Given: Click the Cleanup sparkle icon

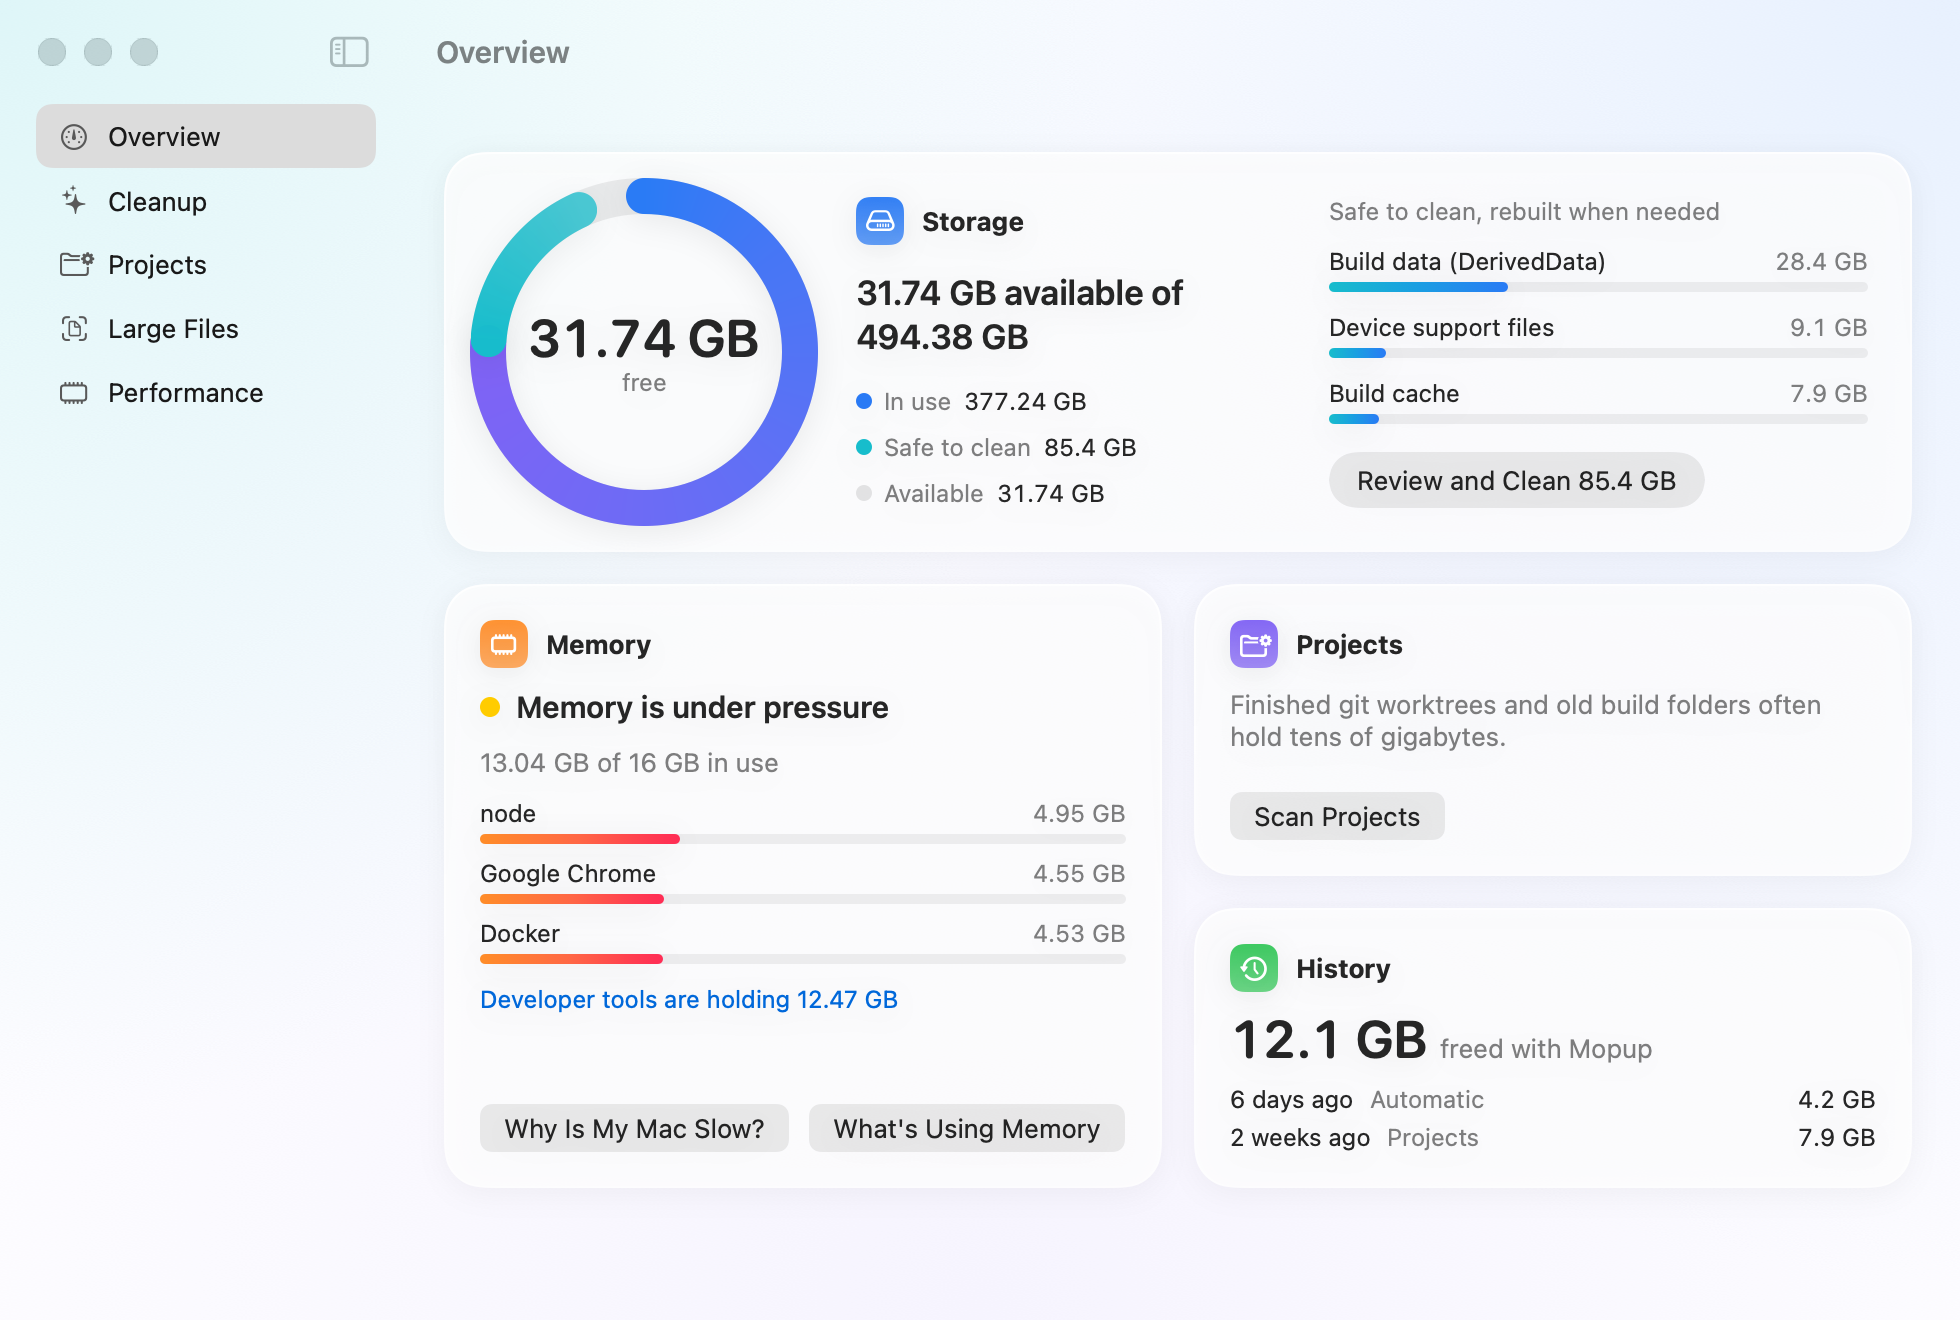Looking at the screenshot, I should tap(74, 201).
